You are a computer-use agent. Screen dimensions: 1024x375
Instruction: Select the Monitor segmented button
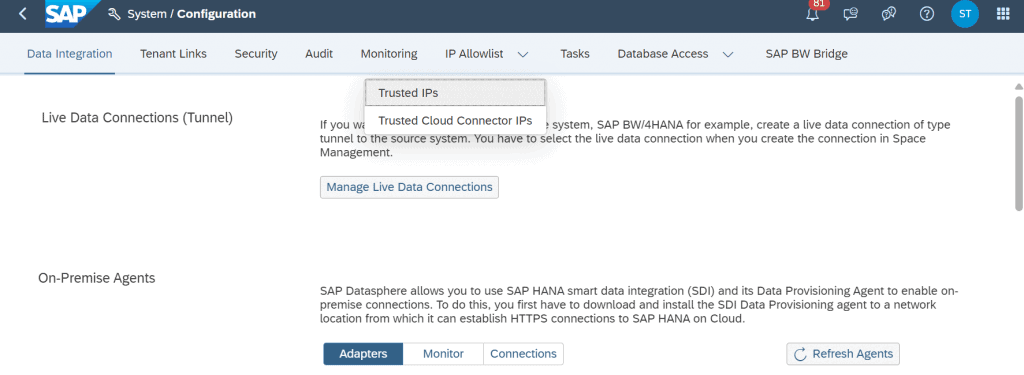click(x=443, y=353)
